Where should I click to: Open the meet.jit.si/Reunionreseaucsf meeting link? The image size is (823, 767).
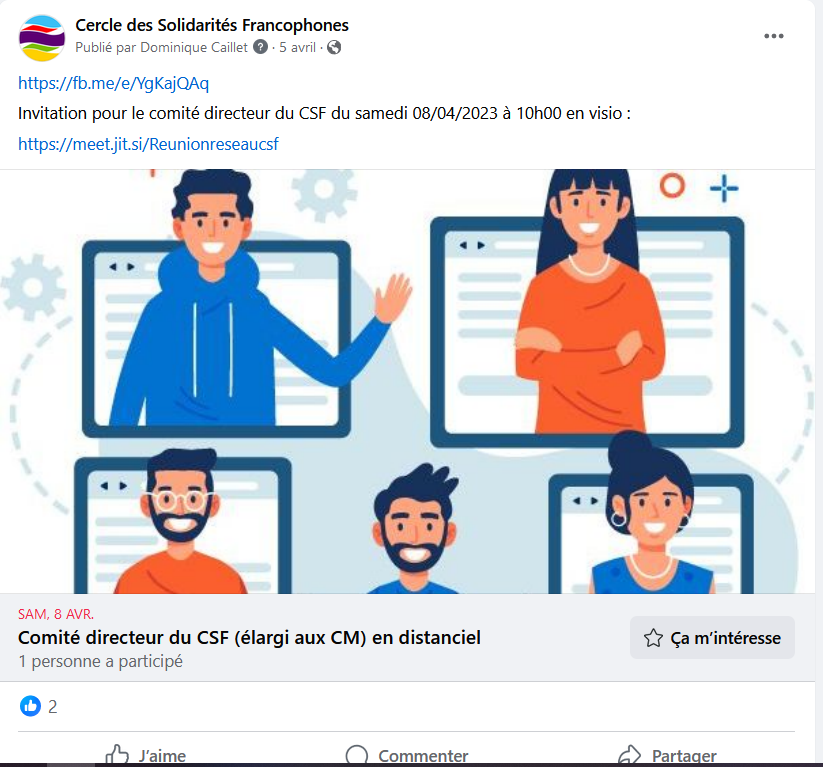(148, 144)
